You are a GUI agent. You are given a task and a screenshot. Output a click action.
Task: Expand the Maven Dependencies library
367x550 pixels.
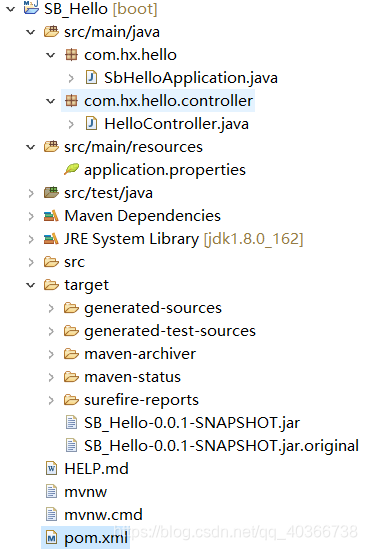tap(31, 216)
